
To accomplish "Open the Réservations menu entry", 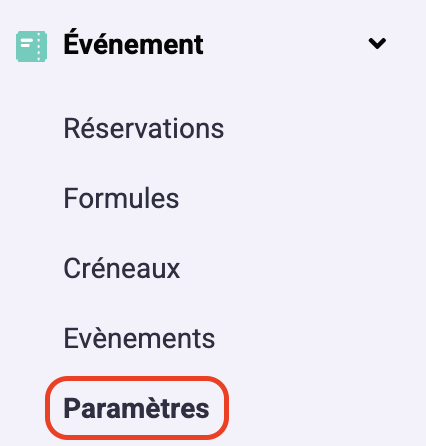I will tap(144, 128).
